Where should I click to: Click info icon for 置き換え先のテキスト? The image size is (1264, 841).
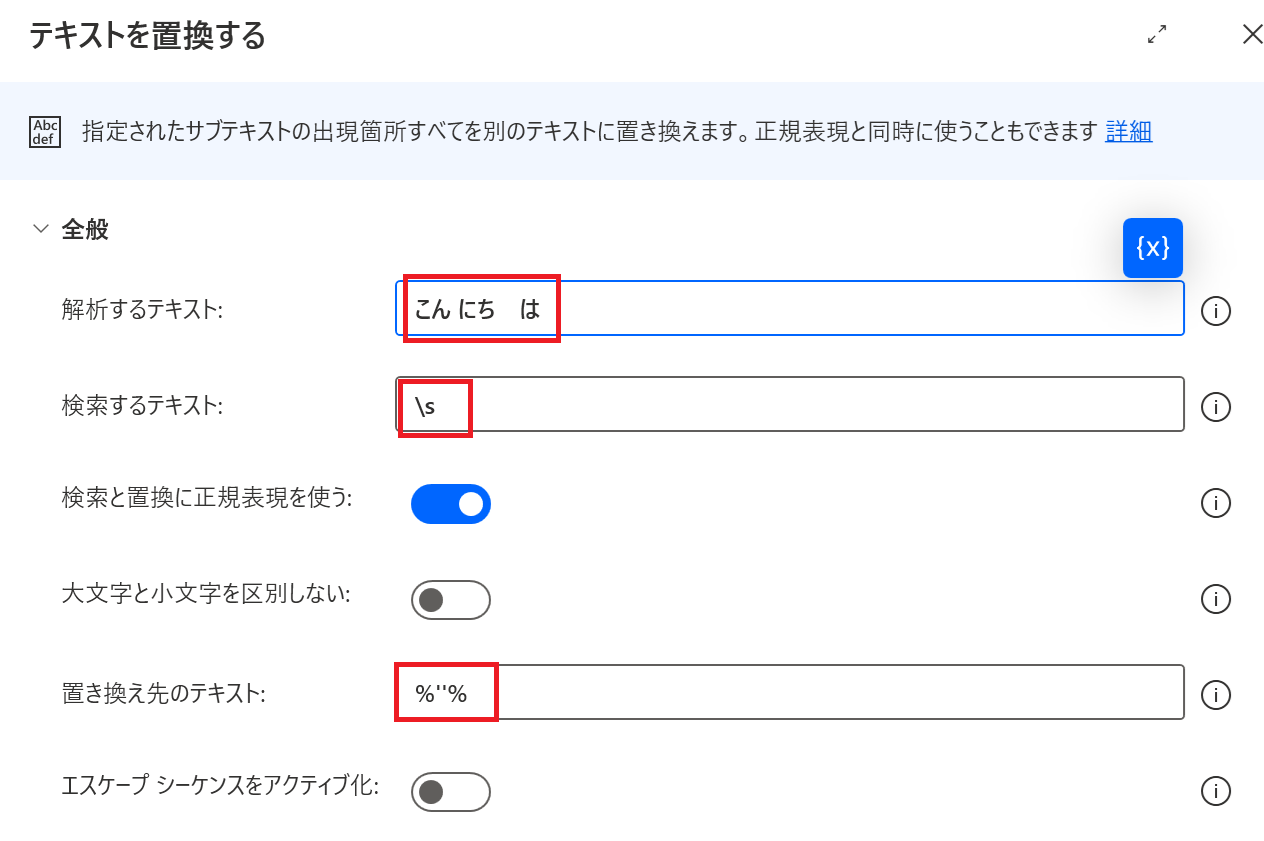pos(1215,695)
